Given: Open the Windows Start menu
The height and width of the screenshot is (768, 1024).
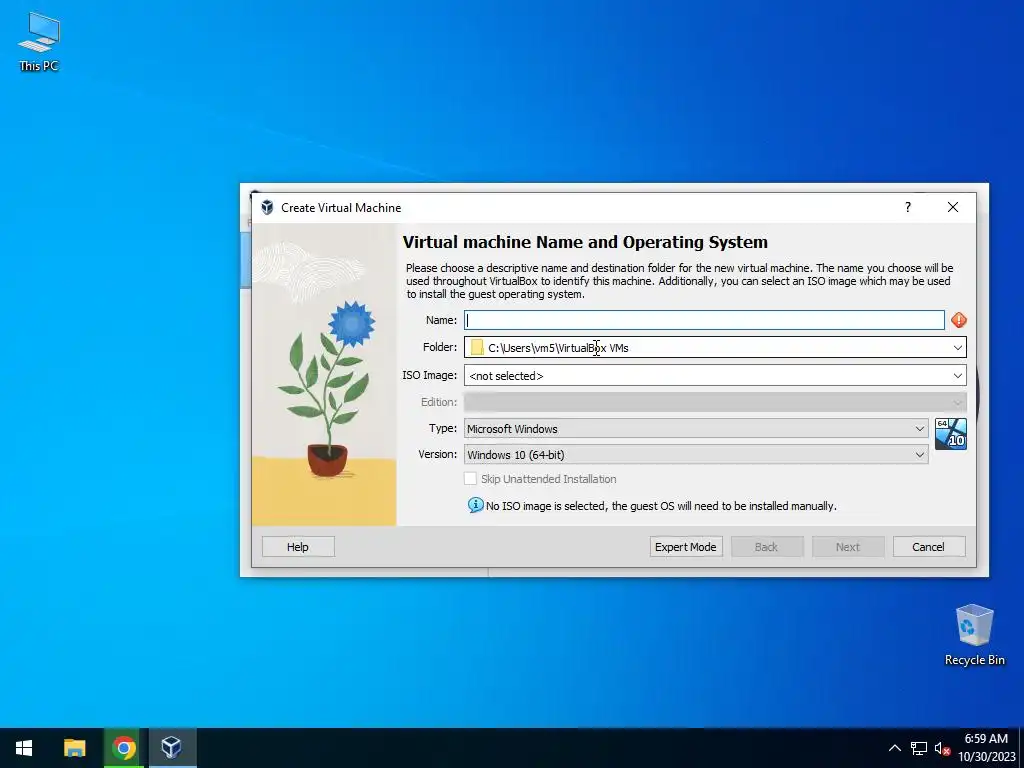Looking at the screenshot, I should (24, 748).
